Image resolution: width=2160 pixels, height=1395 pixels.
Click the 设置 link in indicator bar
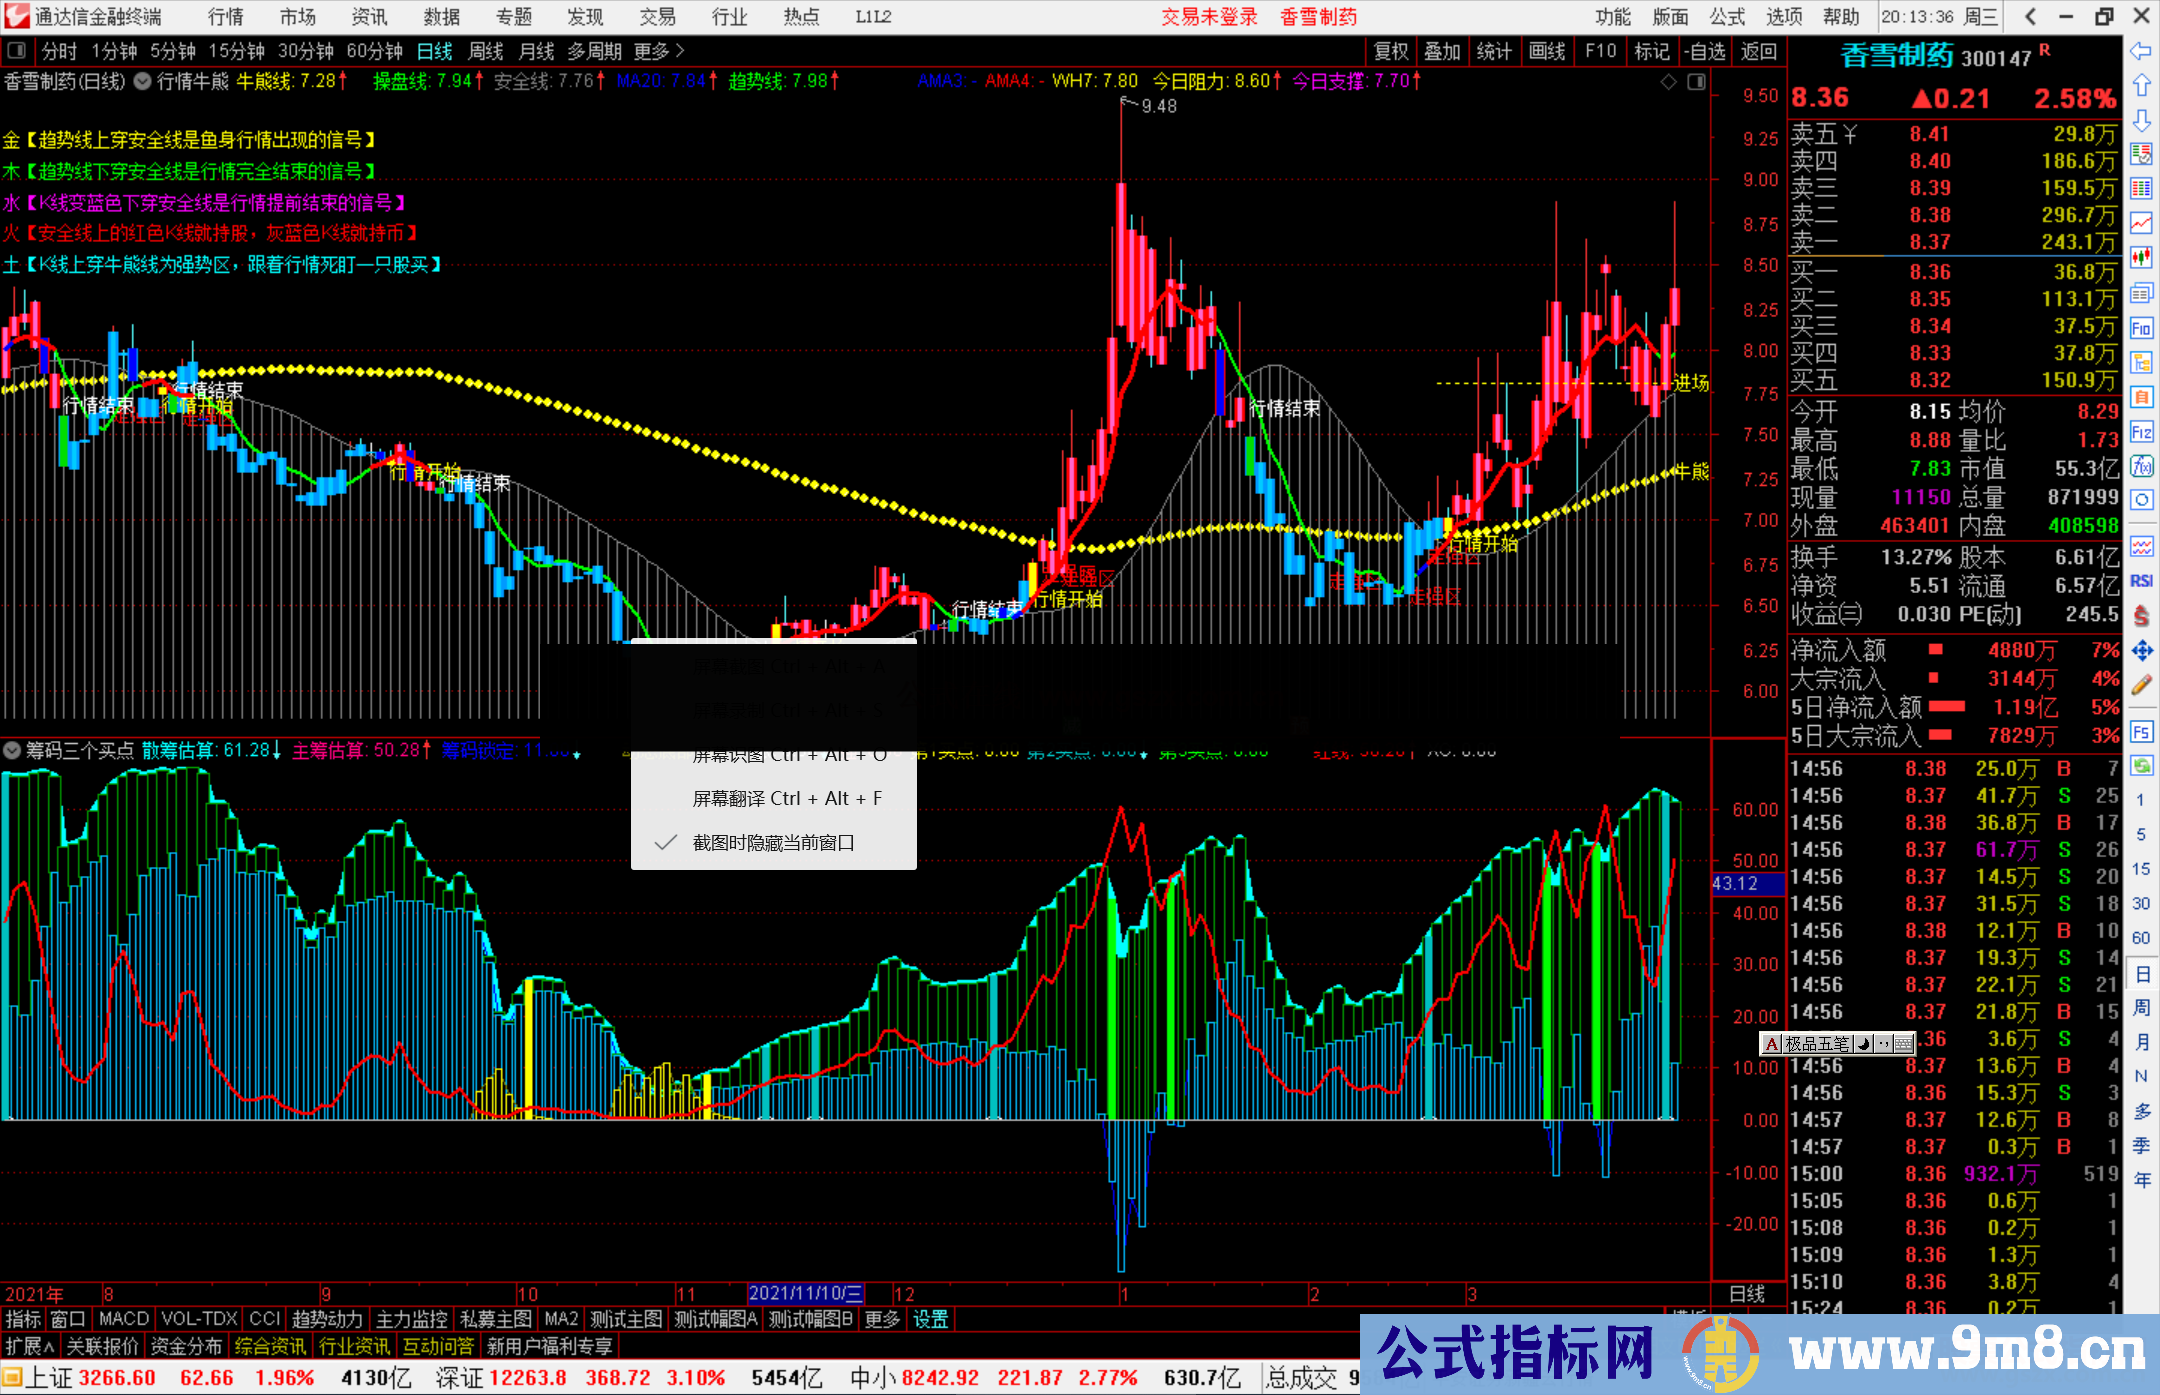[x=930, y=1319]
